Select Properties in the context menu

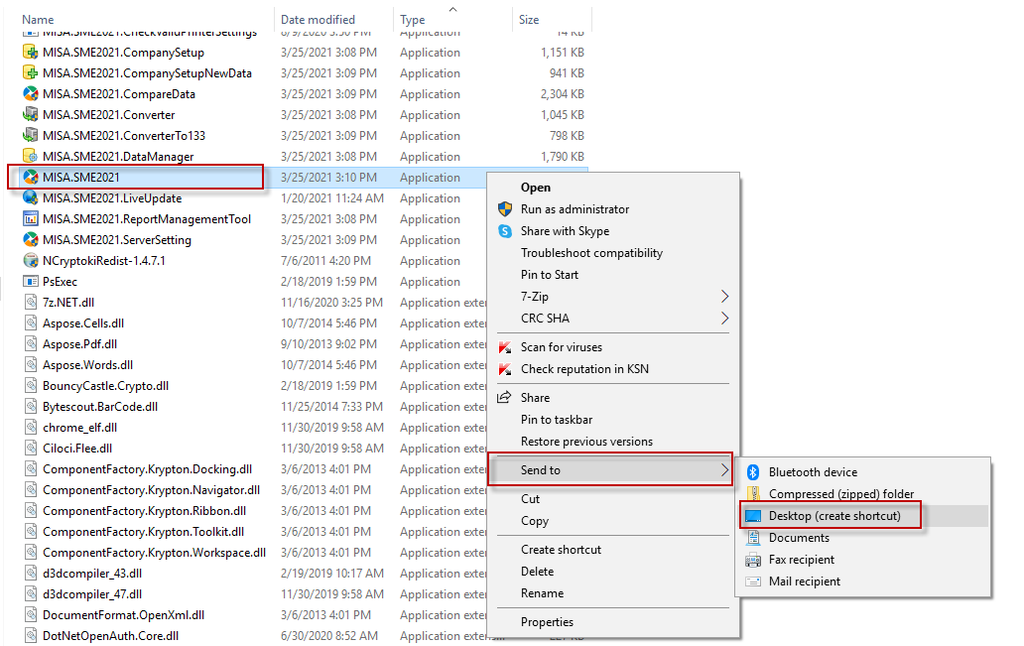coord(547,622)
